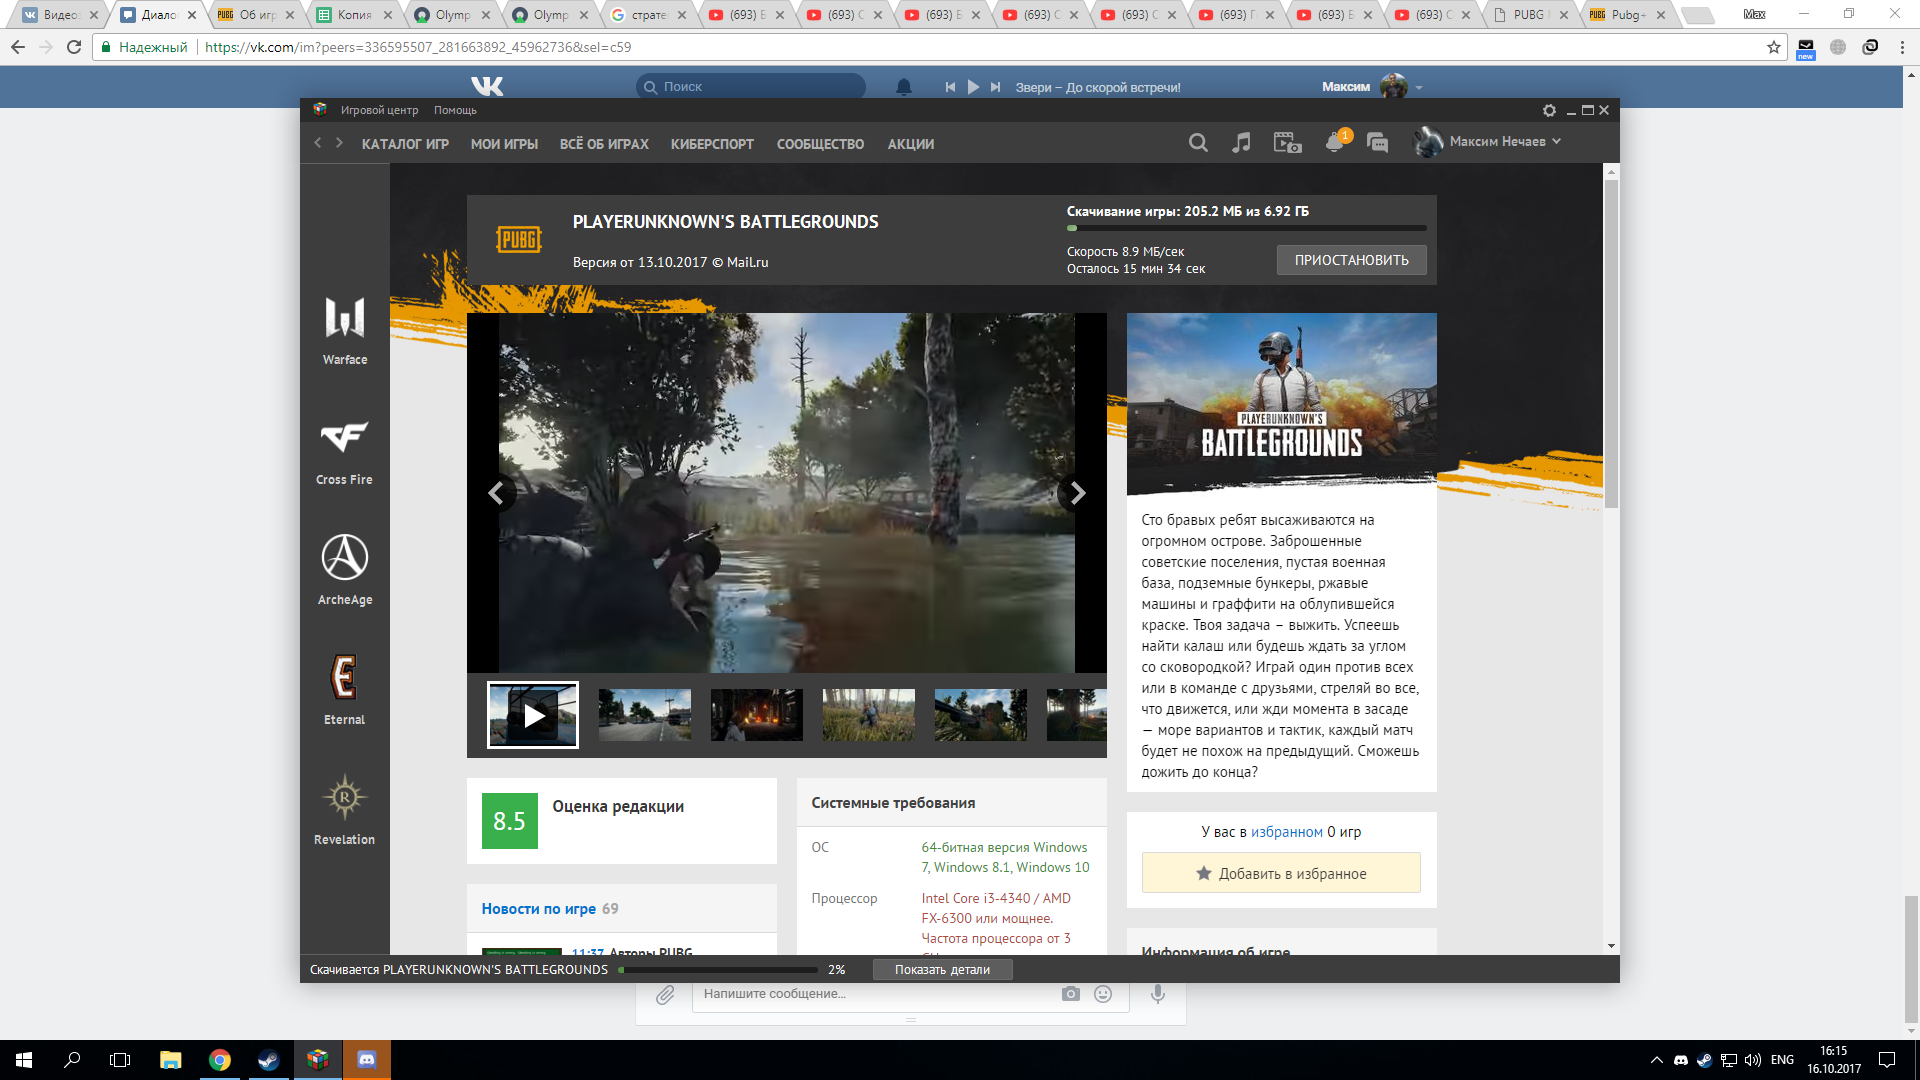Open the video streams icon in Game Center
The height and width of the screenshot is (1080, 1920).
coord(1287,143)
